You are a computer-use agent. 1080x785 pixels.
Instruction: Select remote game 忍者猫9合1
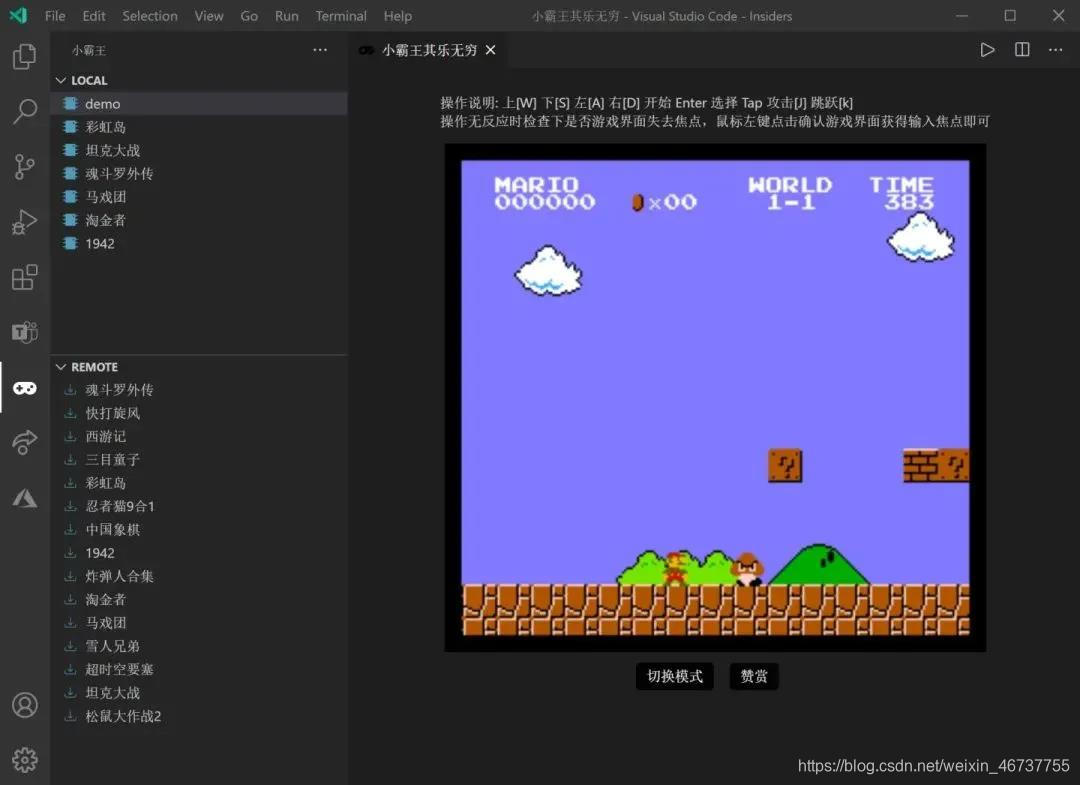coord(199,506)
